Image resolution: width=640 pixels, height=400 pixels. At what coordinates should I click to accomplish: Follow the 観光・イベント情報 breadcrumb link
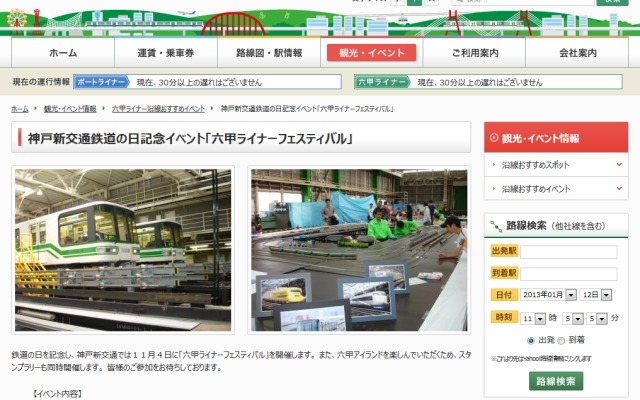[x=70, y=109]
